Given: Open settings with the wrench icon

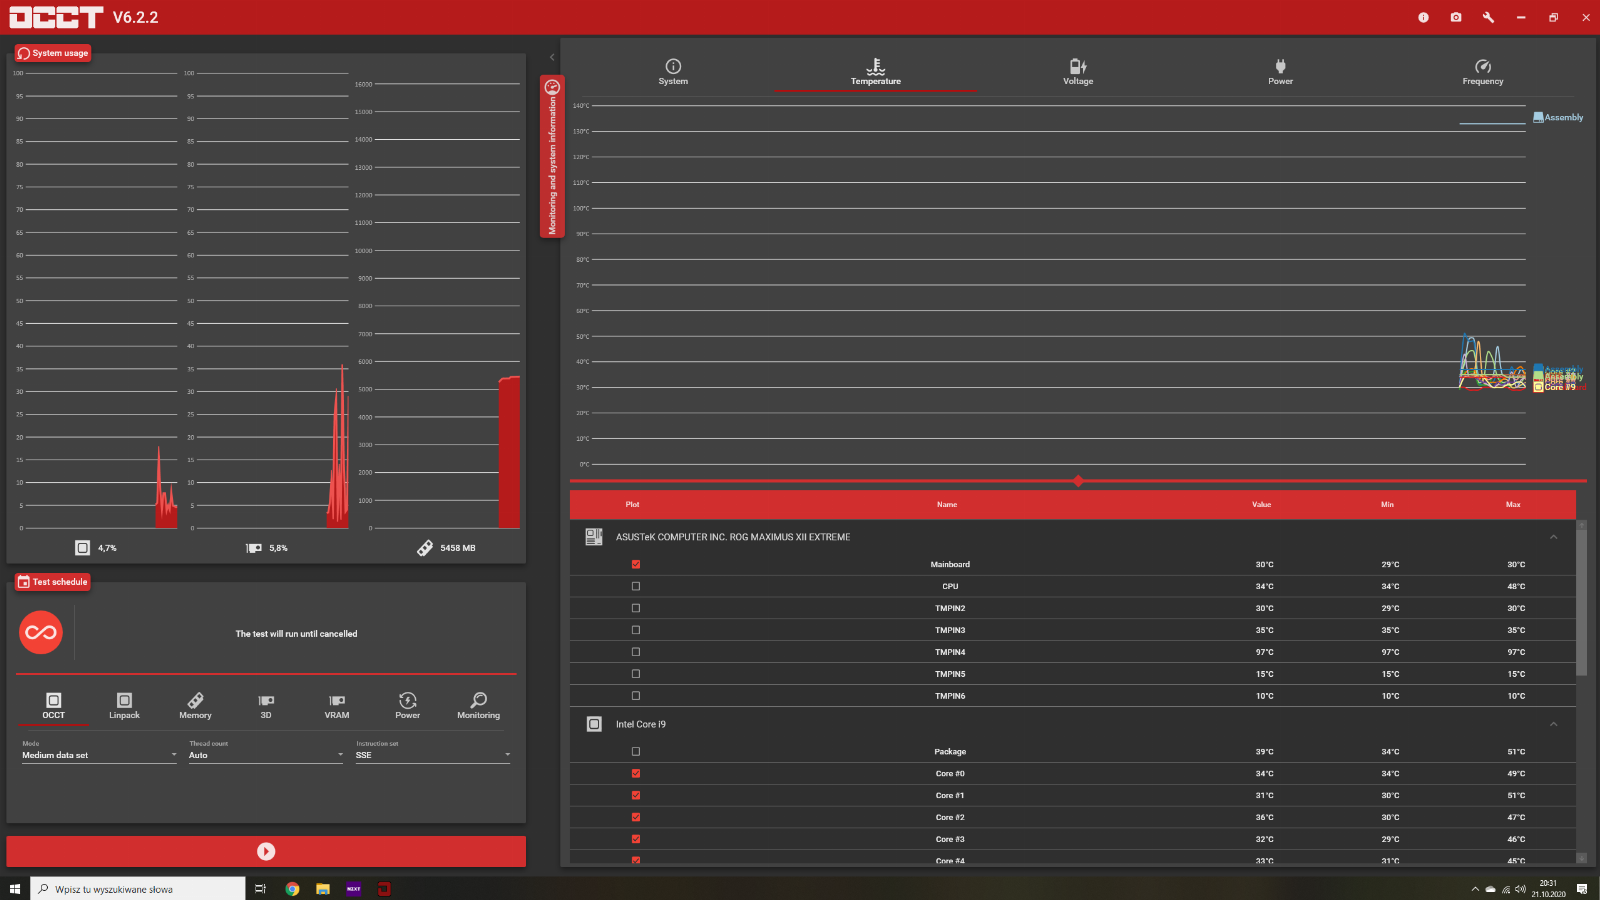Looking at the screenshot, I should 1488,17.
